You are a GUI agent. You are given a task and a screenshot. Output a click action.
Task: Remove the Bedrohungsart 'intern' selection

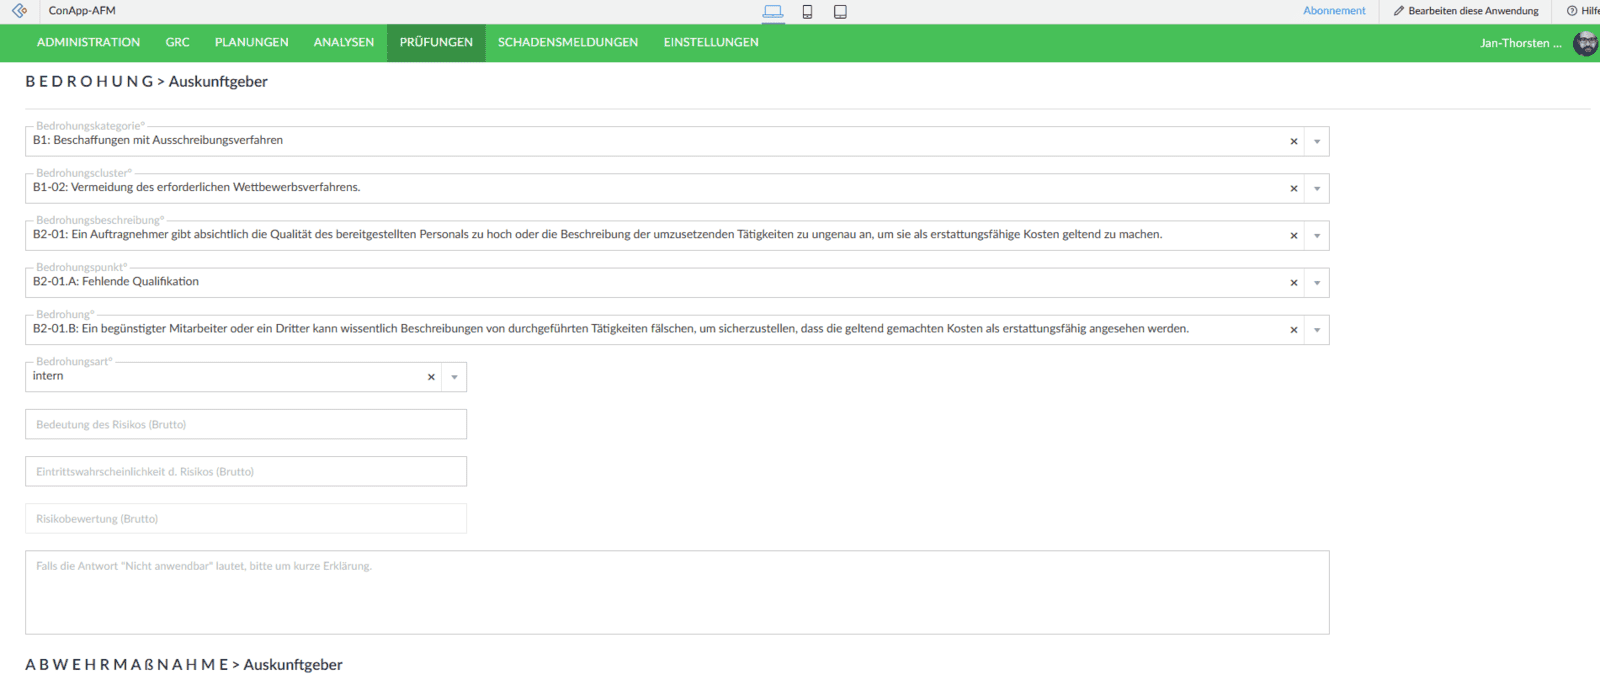tap(431, 378)
